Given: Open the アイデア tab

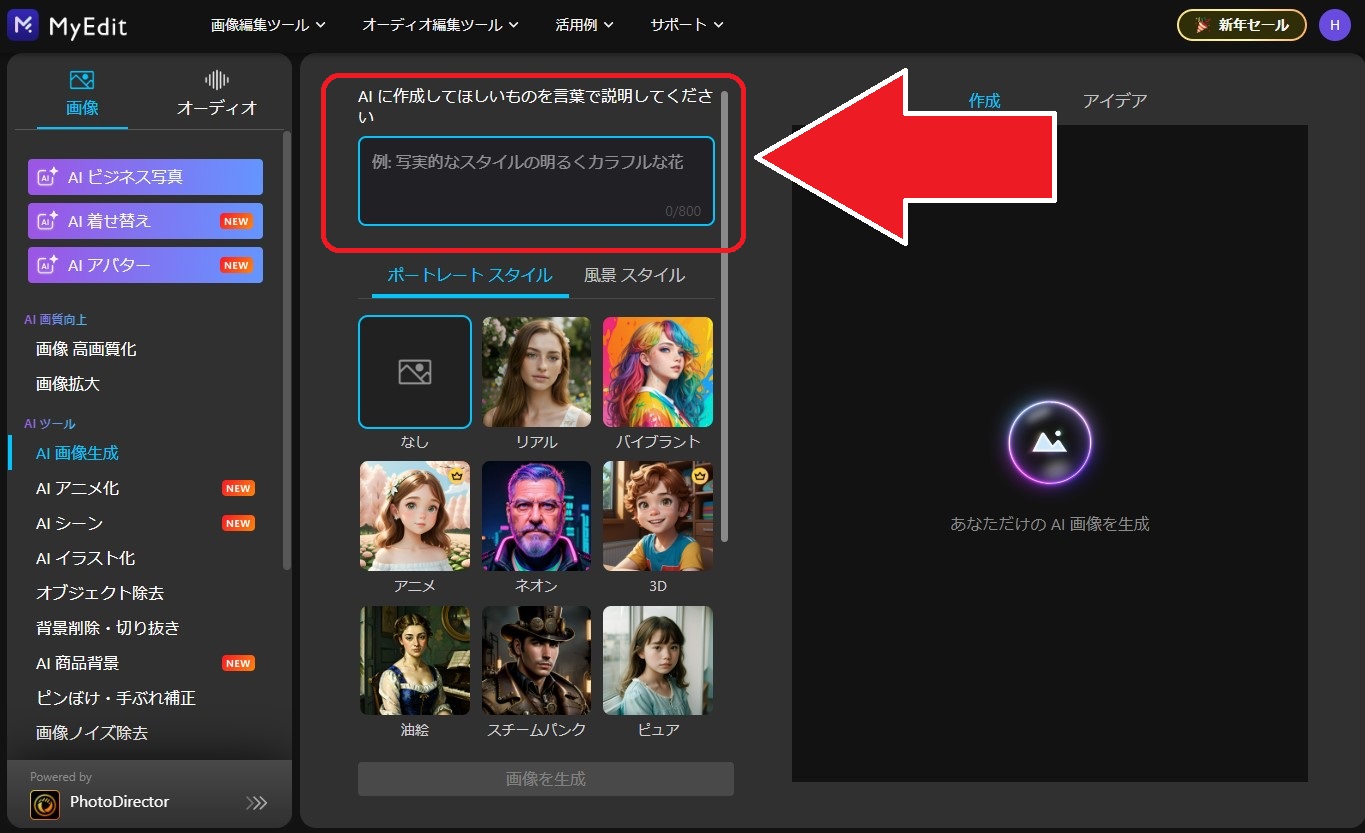Looking at the screenshot, I should pyautogui.click(x=1115, y=100).
